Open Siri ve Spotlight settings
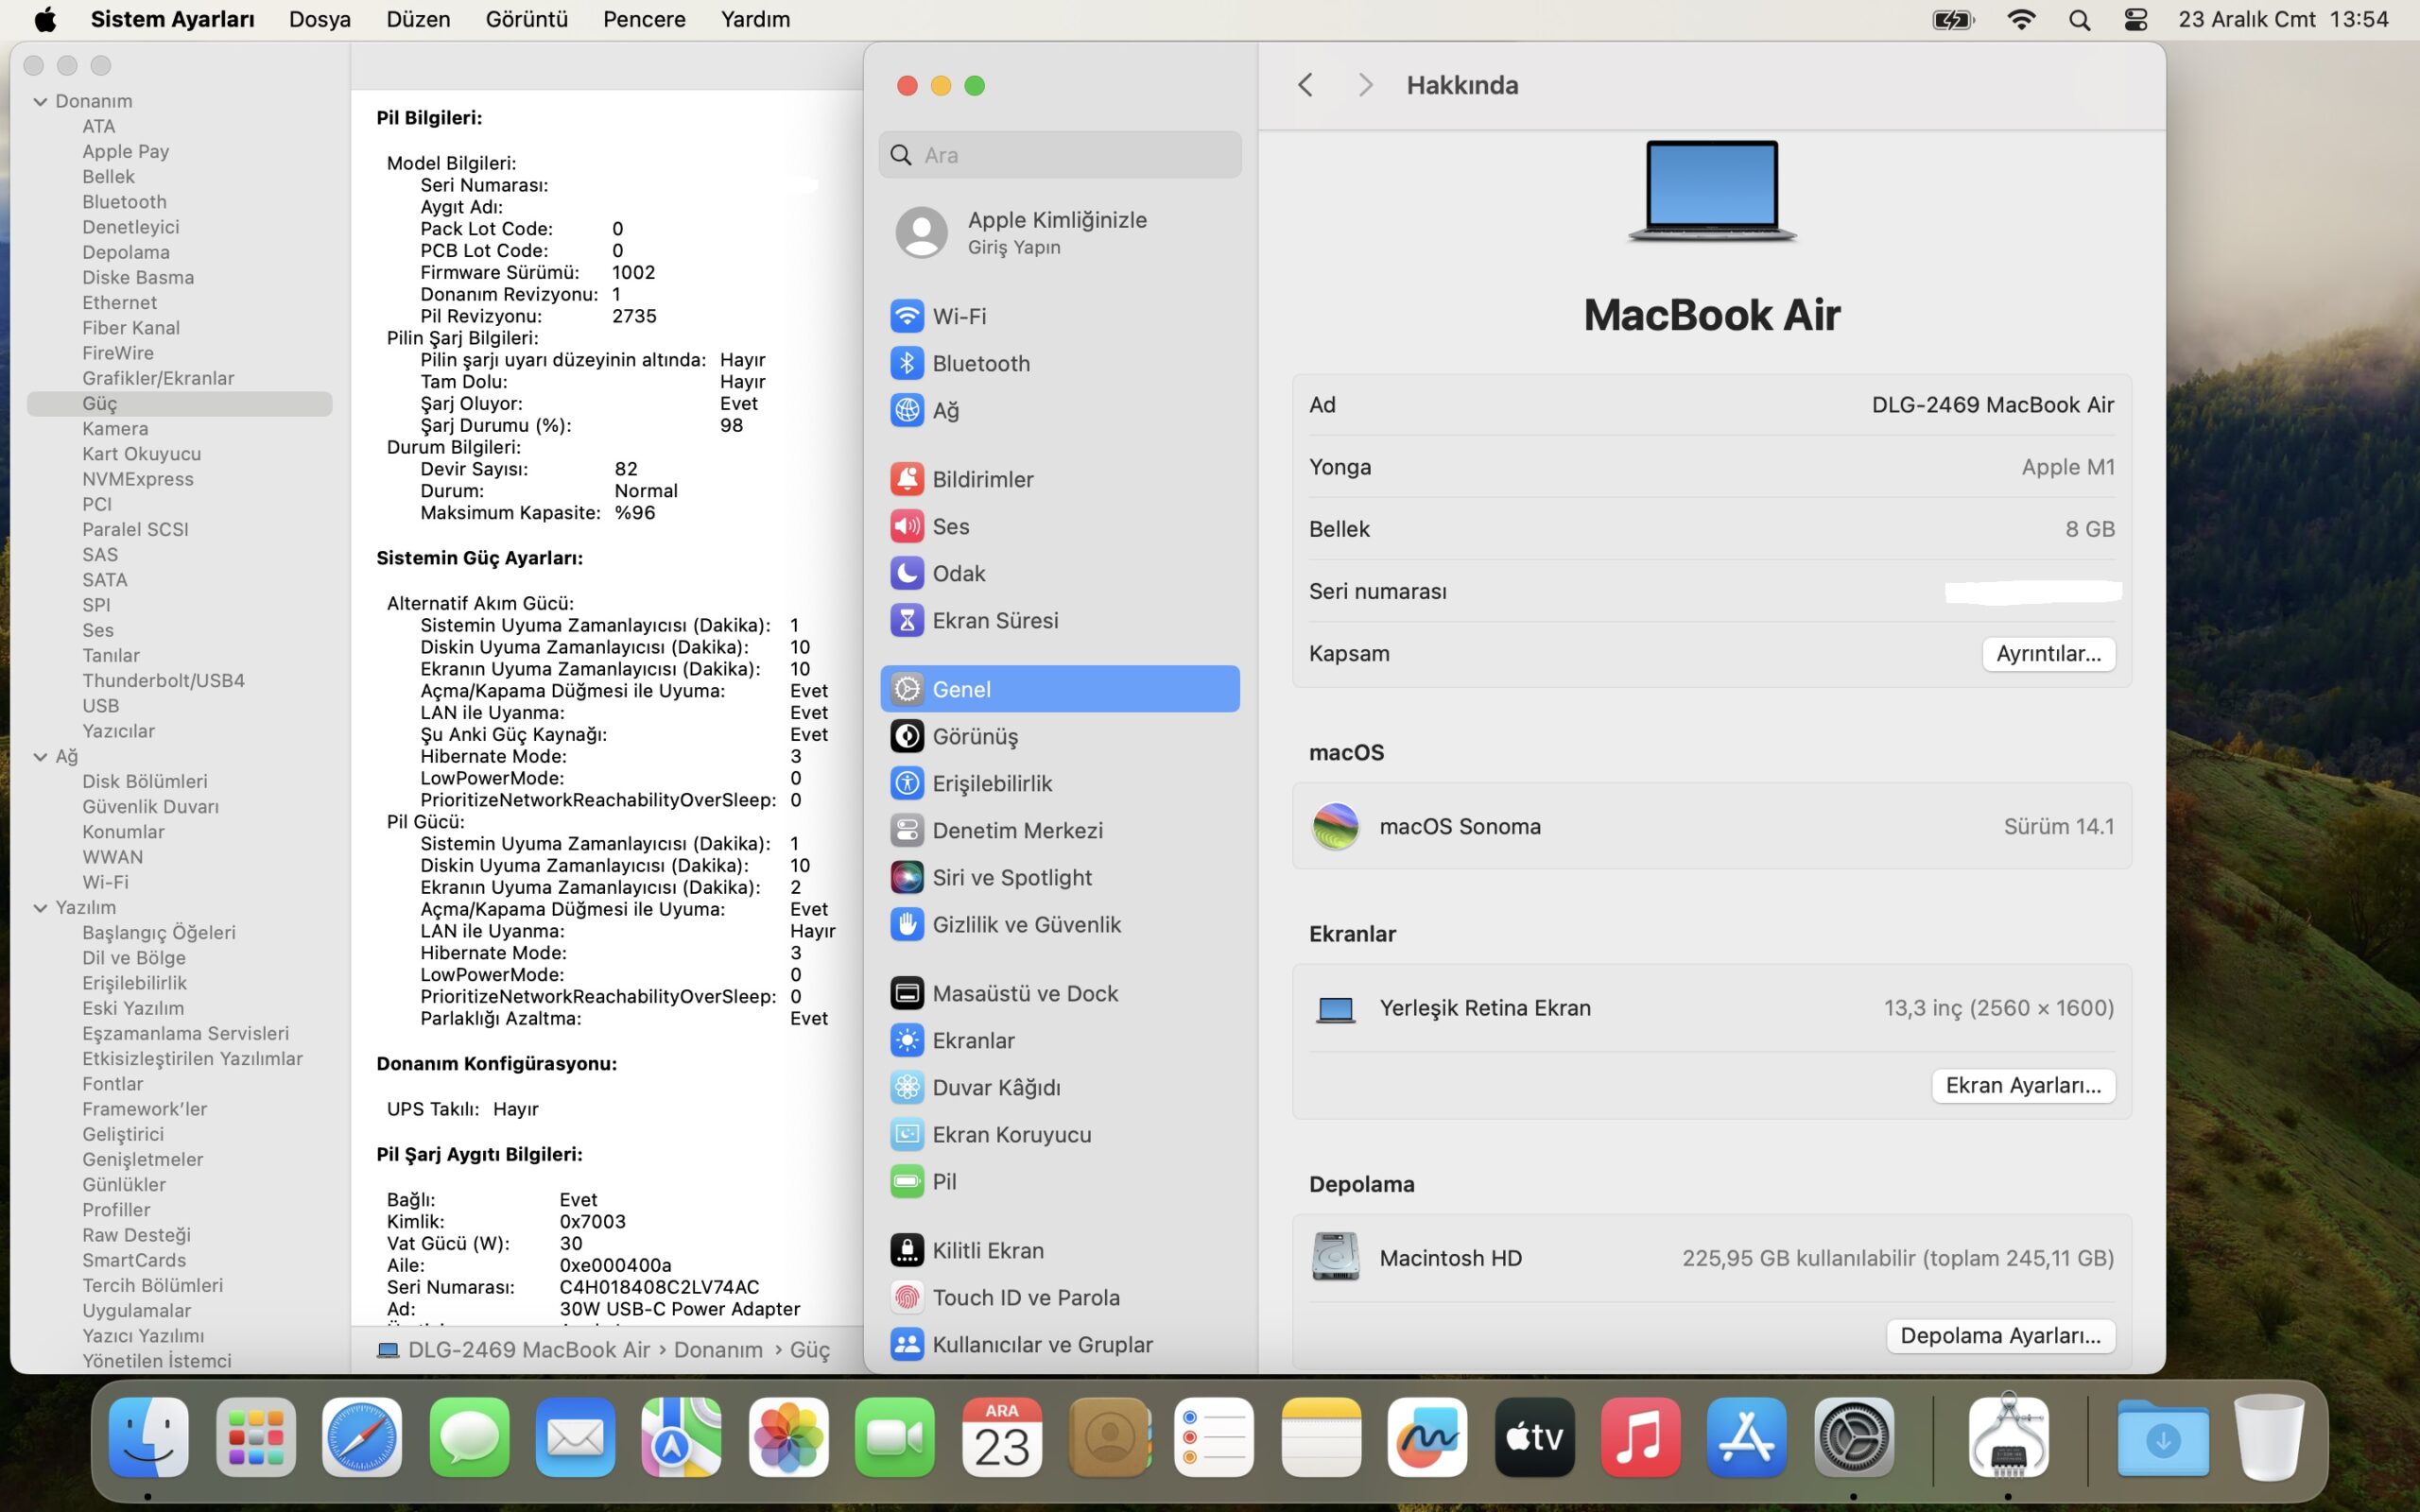 pos(1059,877)
